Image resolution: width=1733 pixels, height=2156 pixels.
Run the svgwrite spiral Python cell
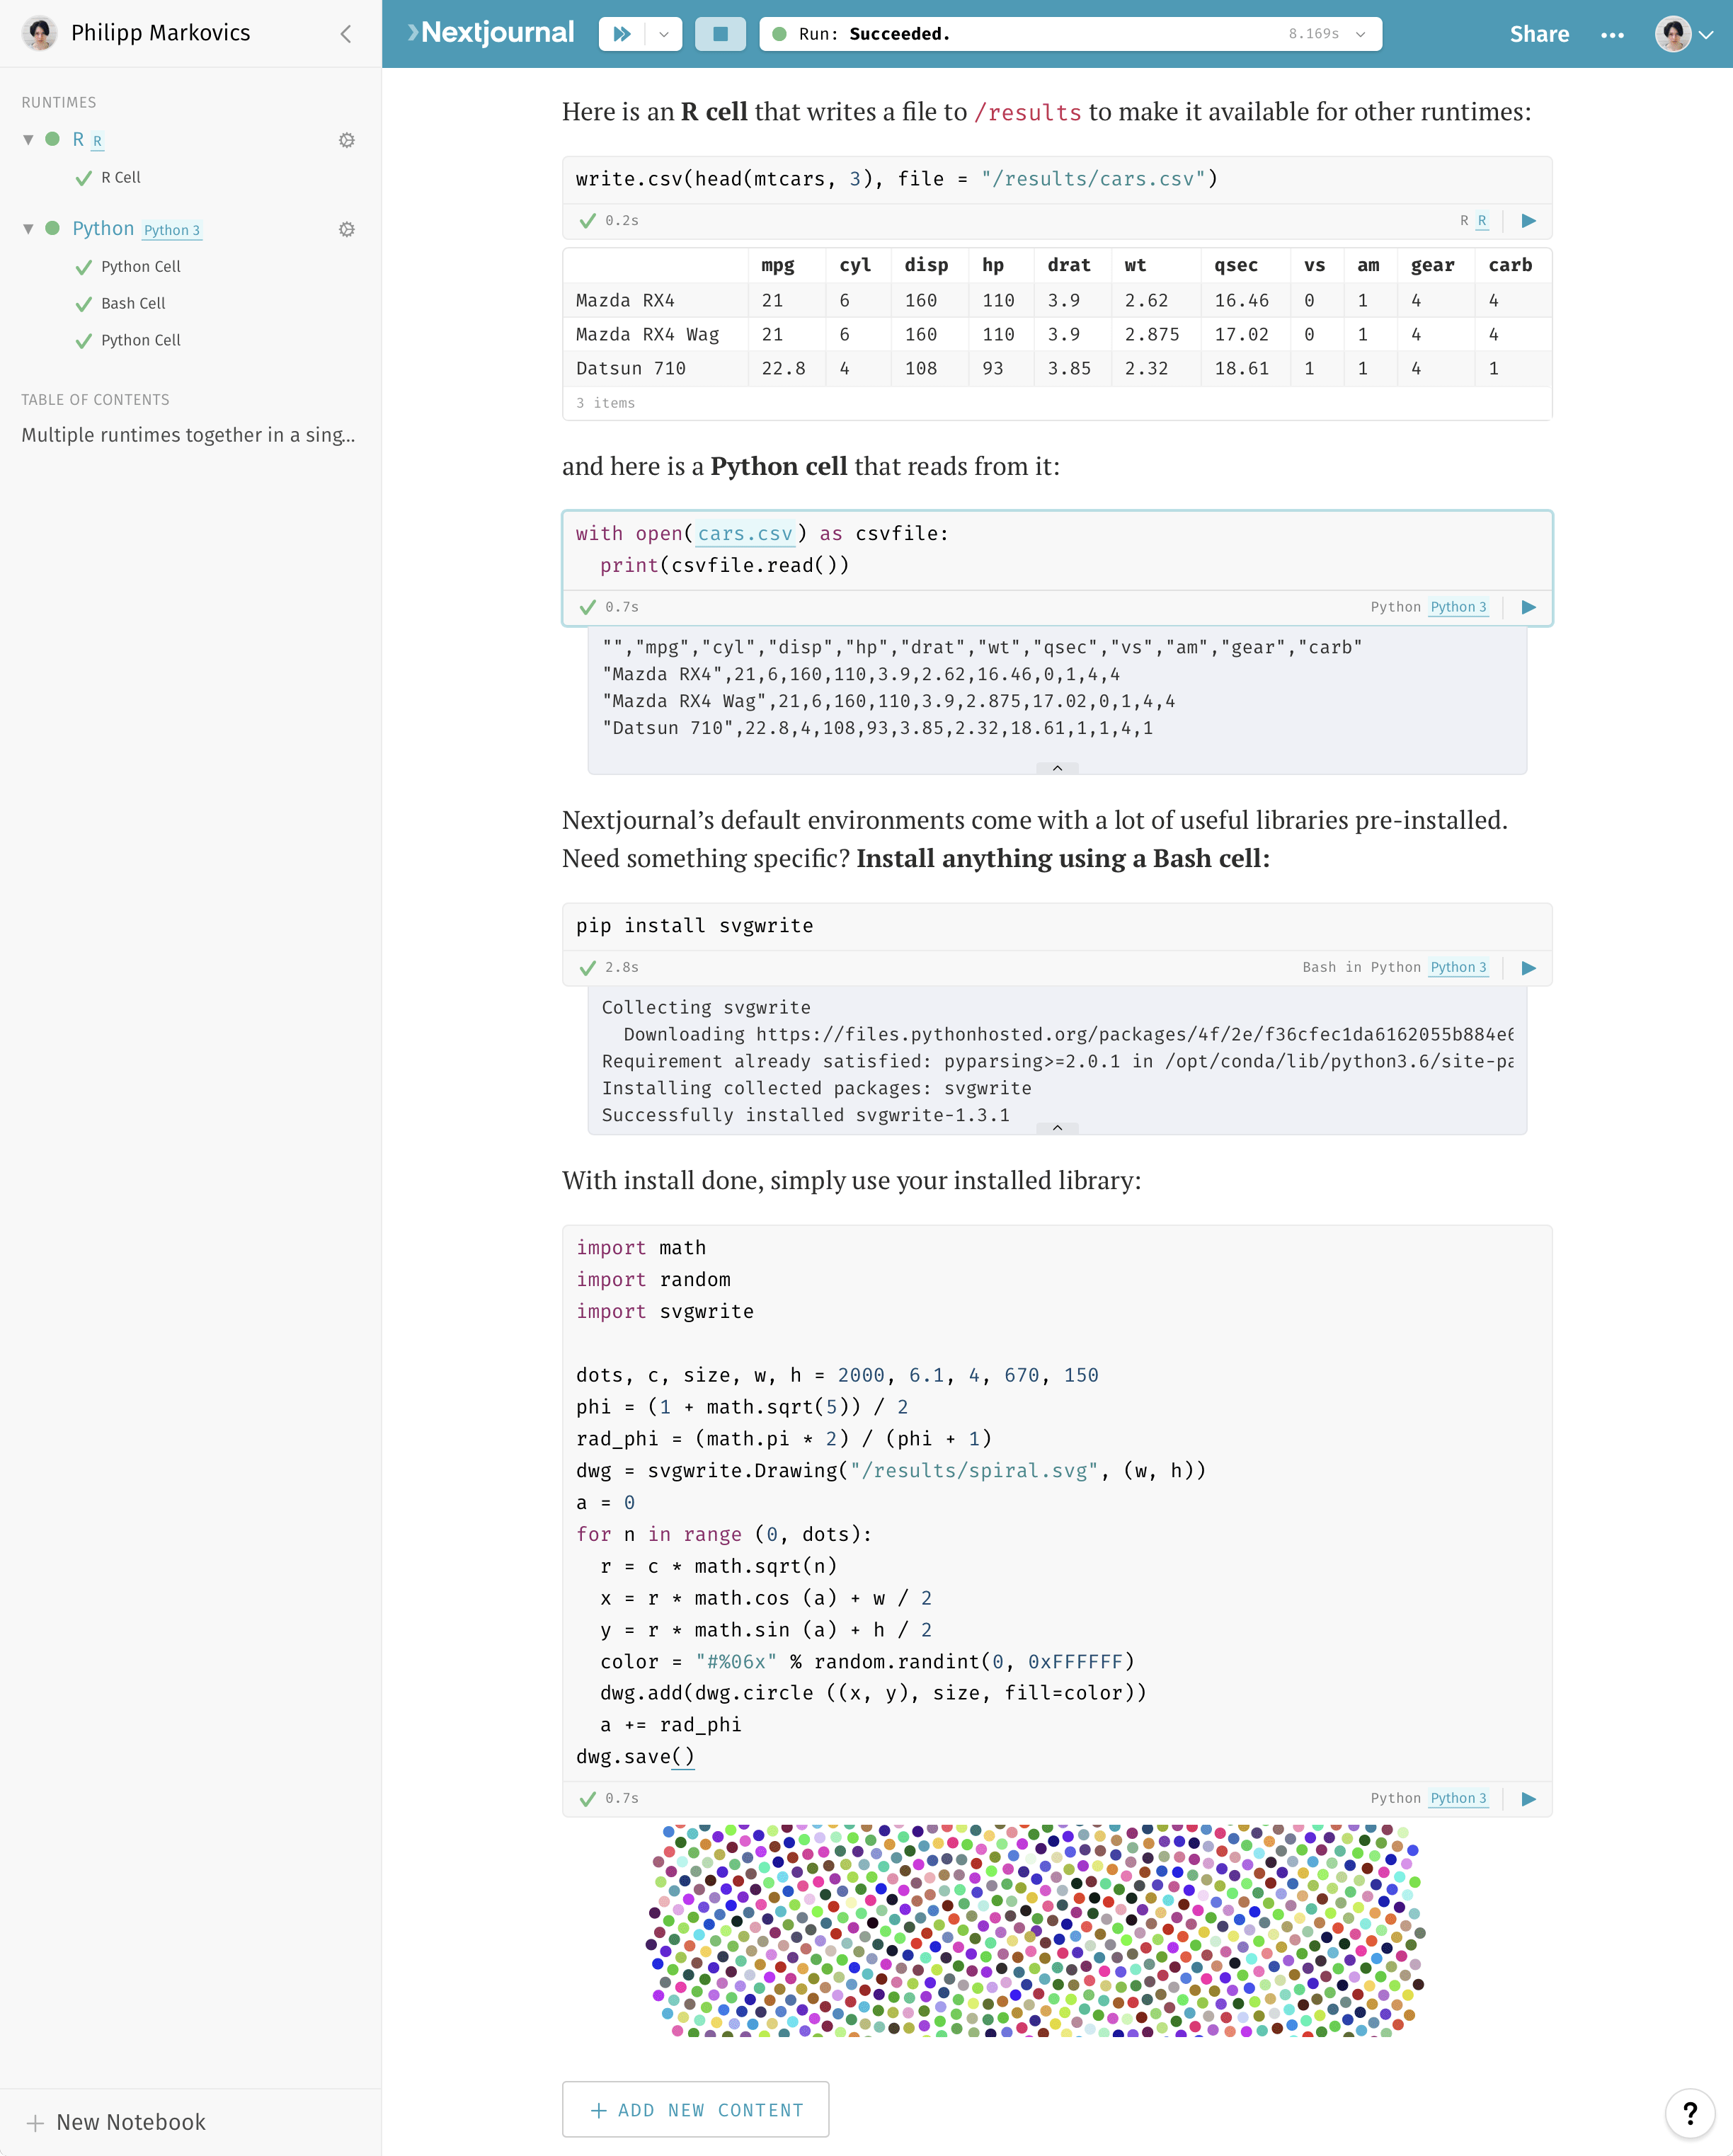(1528, 1799)
